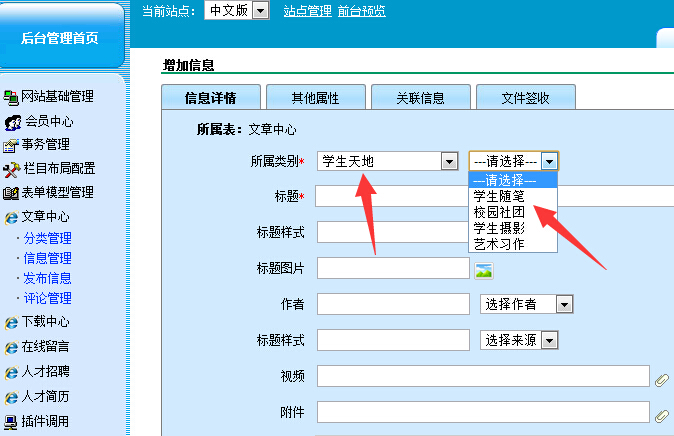This screenshot has width=674, height=436.
Task: Select 学生摄影 in the dropdown list
Action: coord(499,228)
